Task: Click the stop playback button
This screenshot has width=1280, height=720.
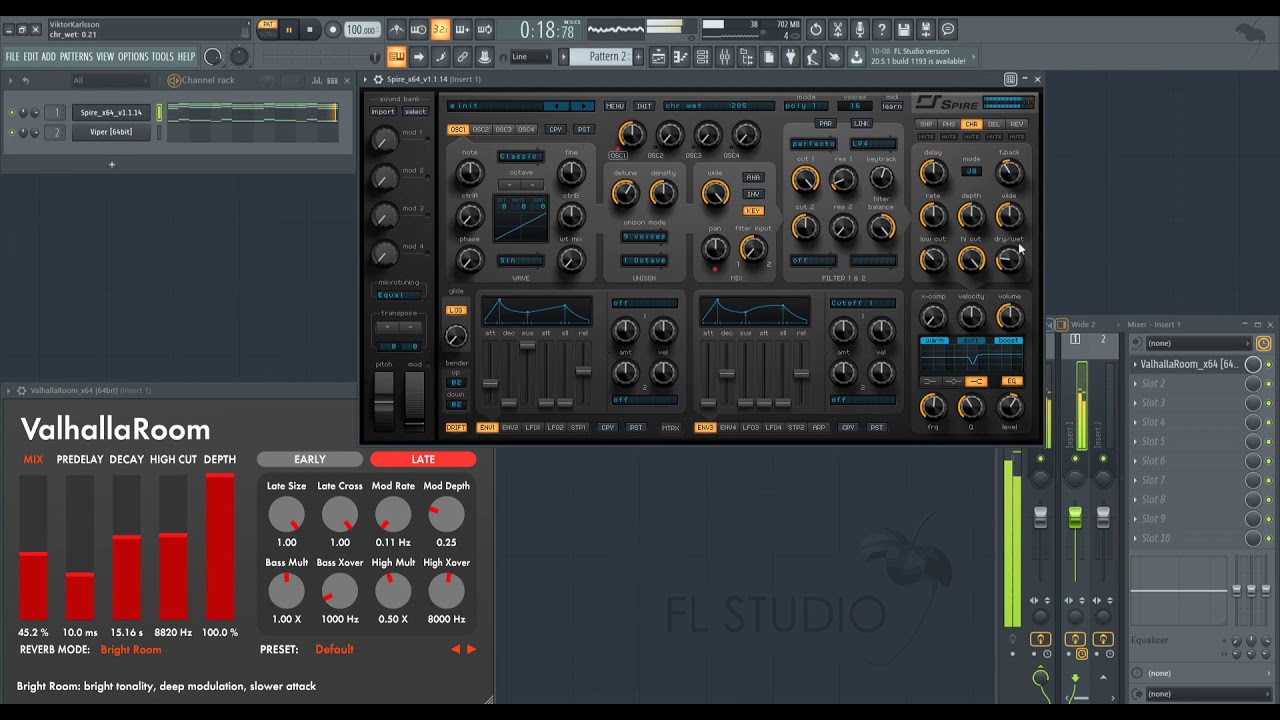Action: 310,30
